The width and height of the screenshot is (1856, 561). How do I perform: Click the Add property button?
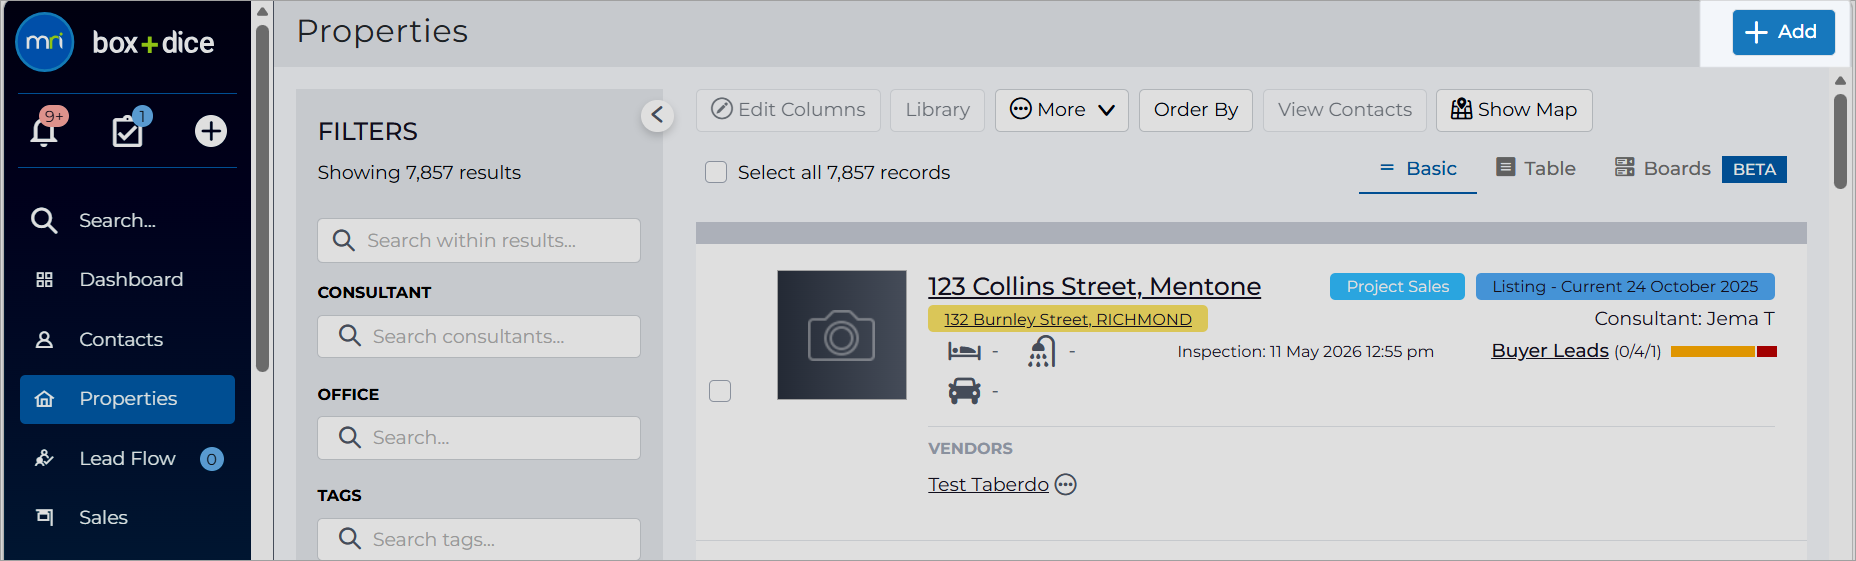[1783, 32]
